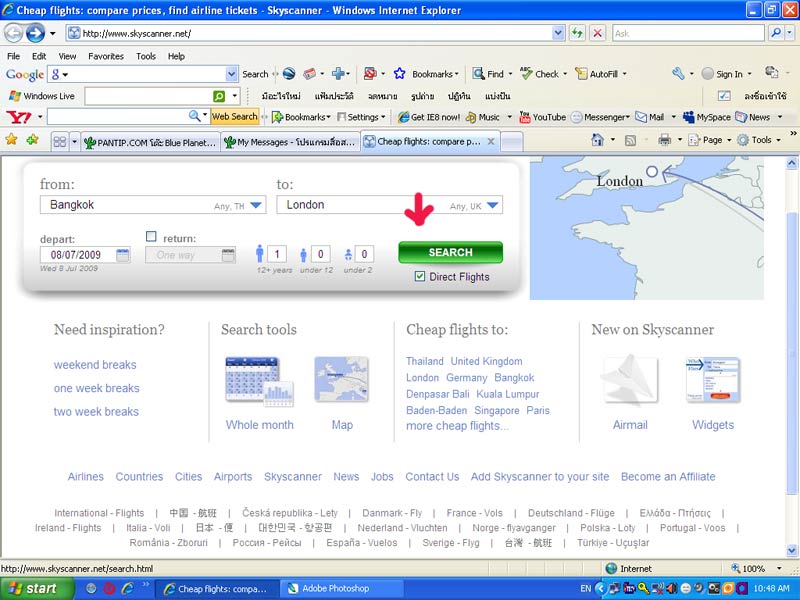Click the Mail envelope icon in Yahoo toolbar
The height and width of the screenshot is (600, 800).
(641, 117)
